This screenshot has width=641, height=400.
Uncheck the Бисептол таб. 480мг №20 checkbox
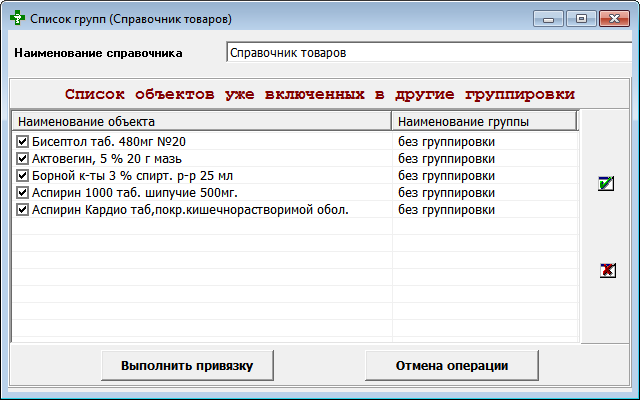click(22, 142)
